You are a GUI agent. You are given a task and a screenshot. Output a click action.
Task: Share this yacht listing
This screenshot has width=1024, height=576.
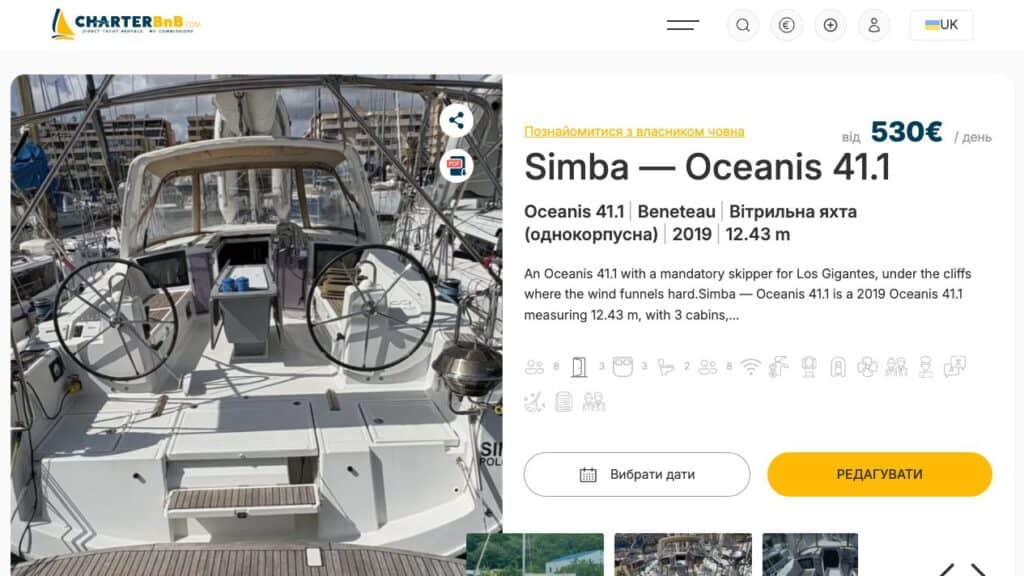tap(456, 120)
